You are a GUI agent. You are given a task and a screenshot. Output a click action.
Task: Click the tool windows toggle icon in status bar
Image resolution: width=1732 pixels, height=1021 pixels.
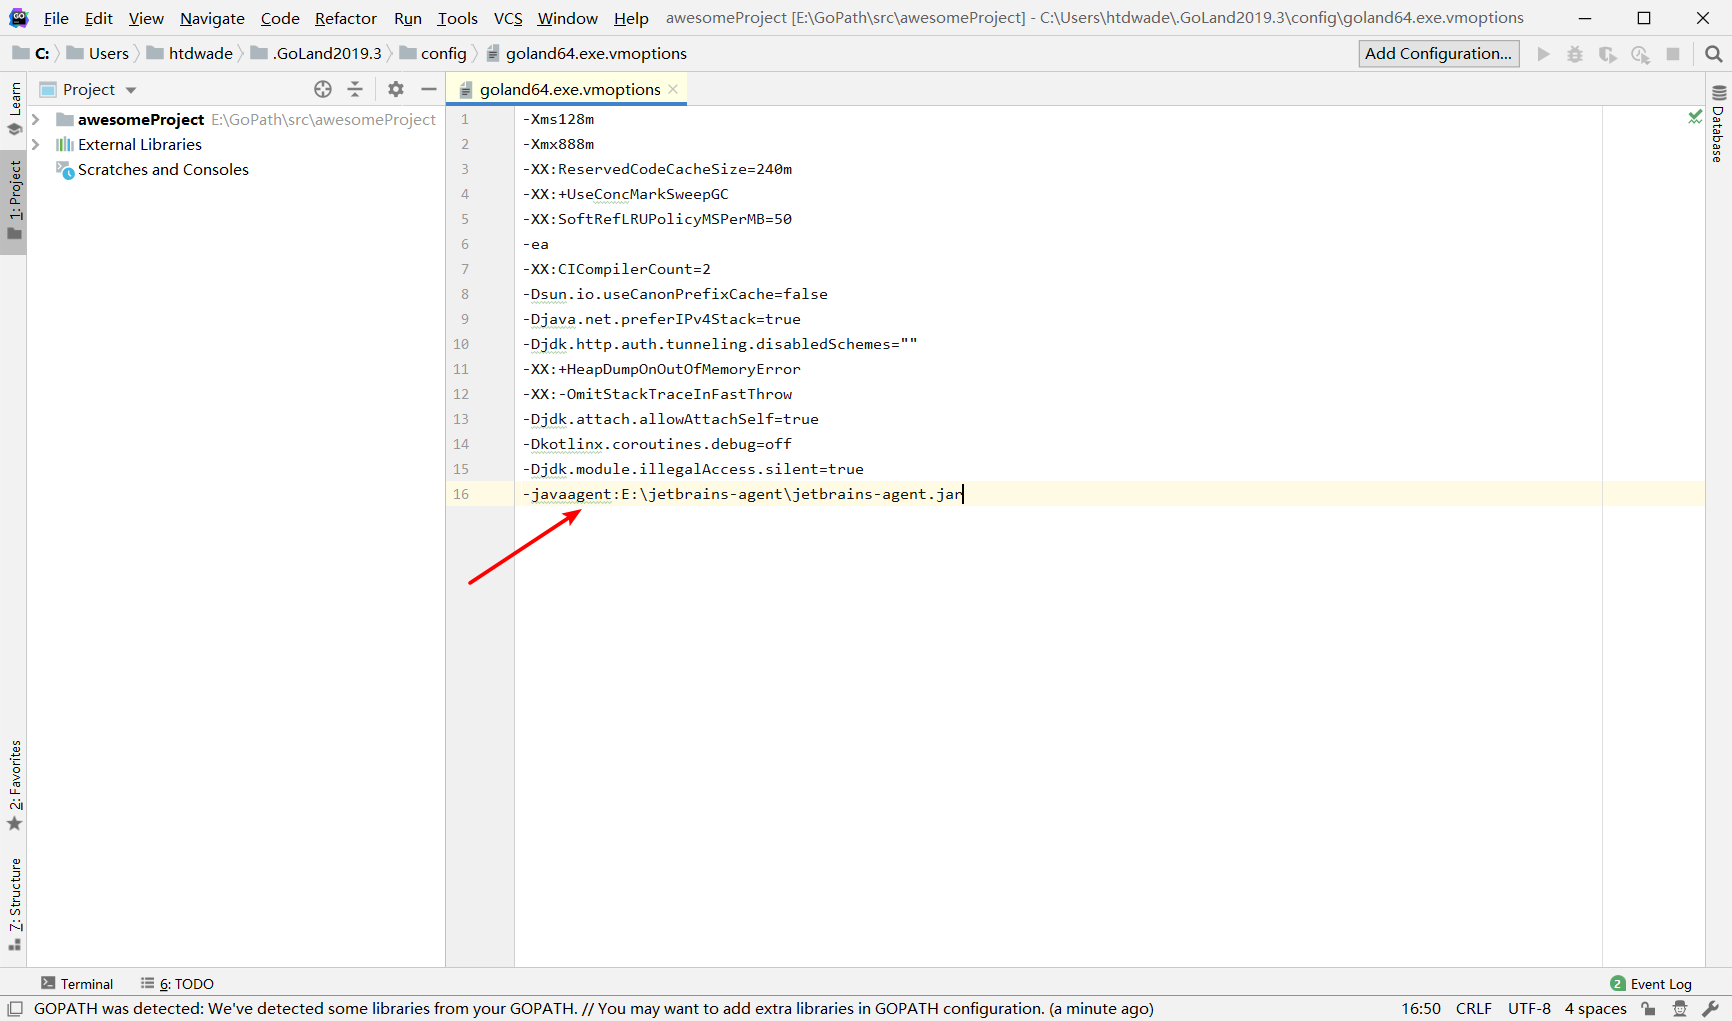(15, 1009)
